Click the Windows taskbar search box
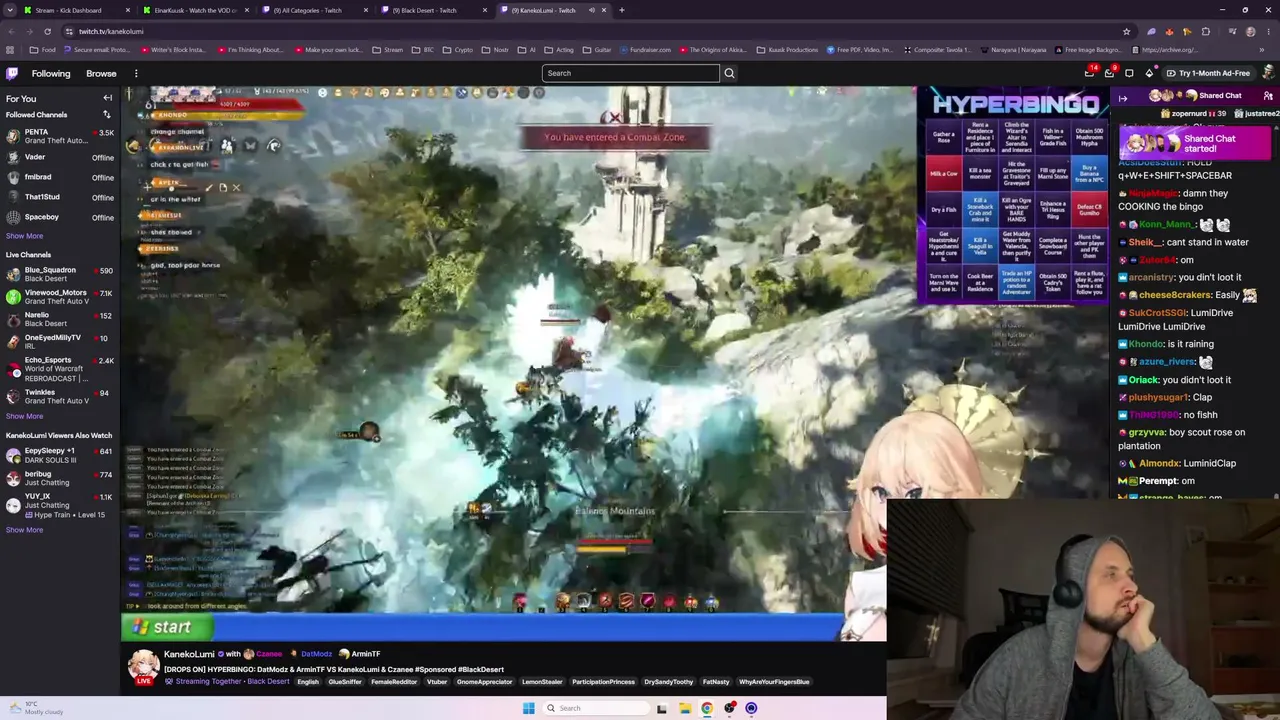The width and height of the screenshot is (1280, 720). point(596,708)
